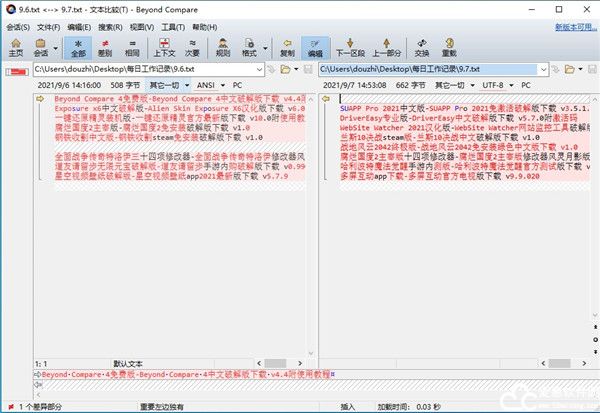The width and height of the screenshot is (600, 413).
Task: Click left pane save disk icon
Action: point(308,69)
